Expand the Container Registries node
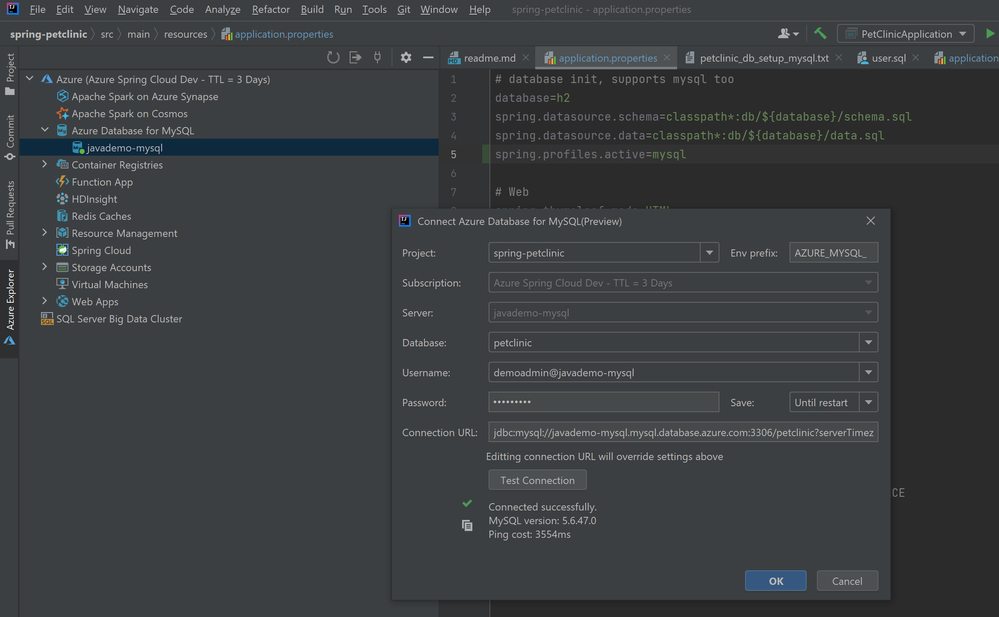The height and width of the screenshot is (617, 999). coord(45,165)
